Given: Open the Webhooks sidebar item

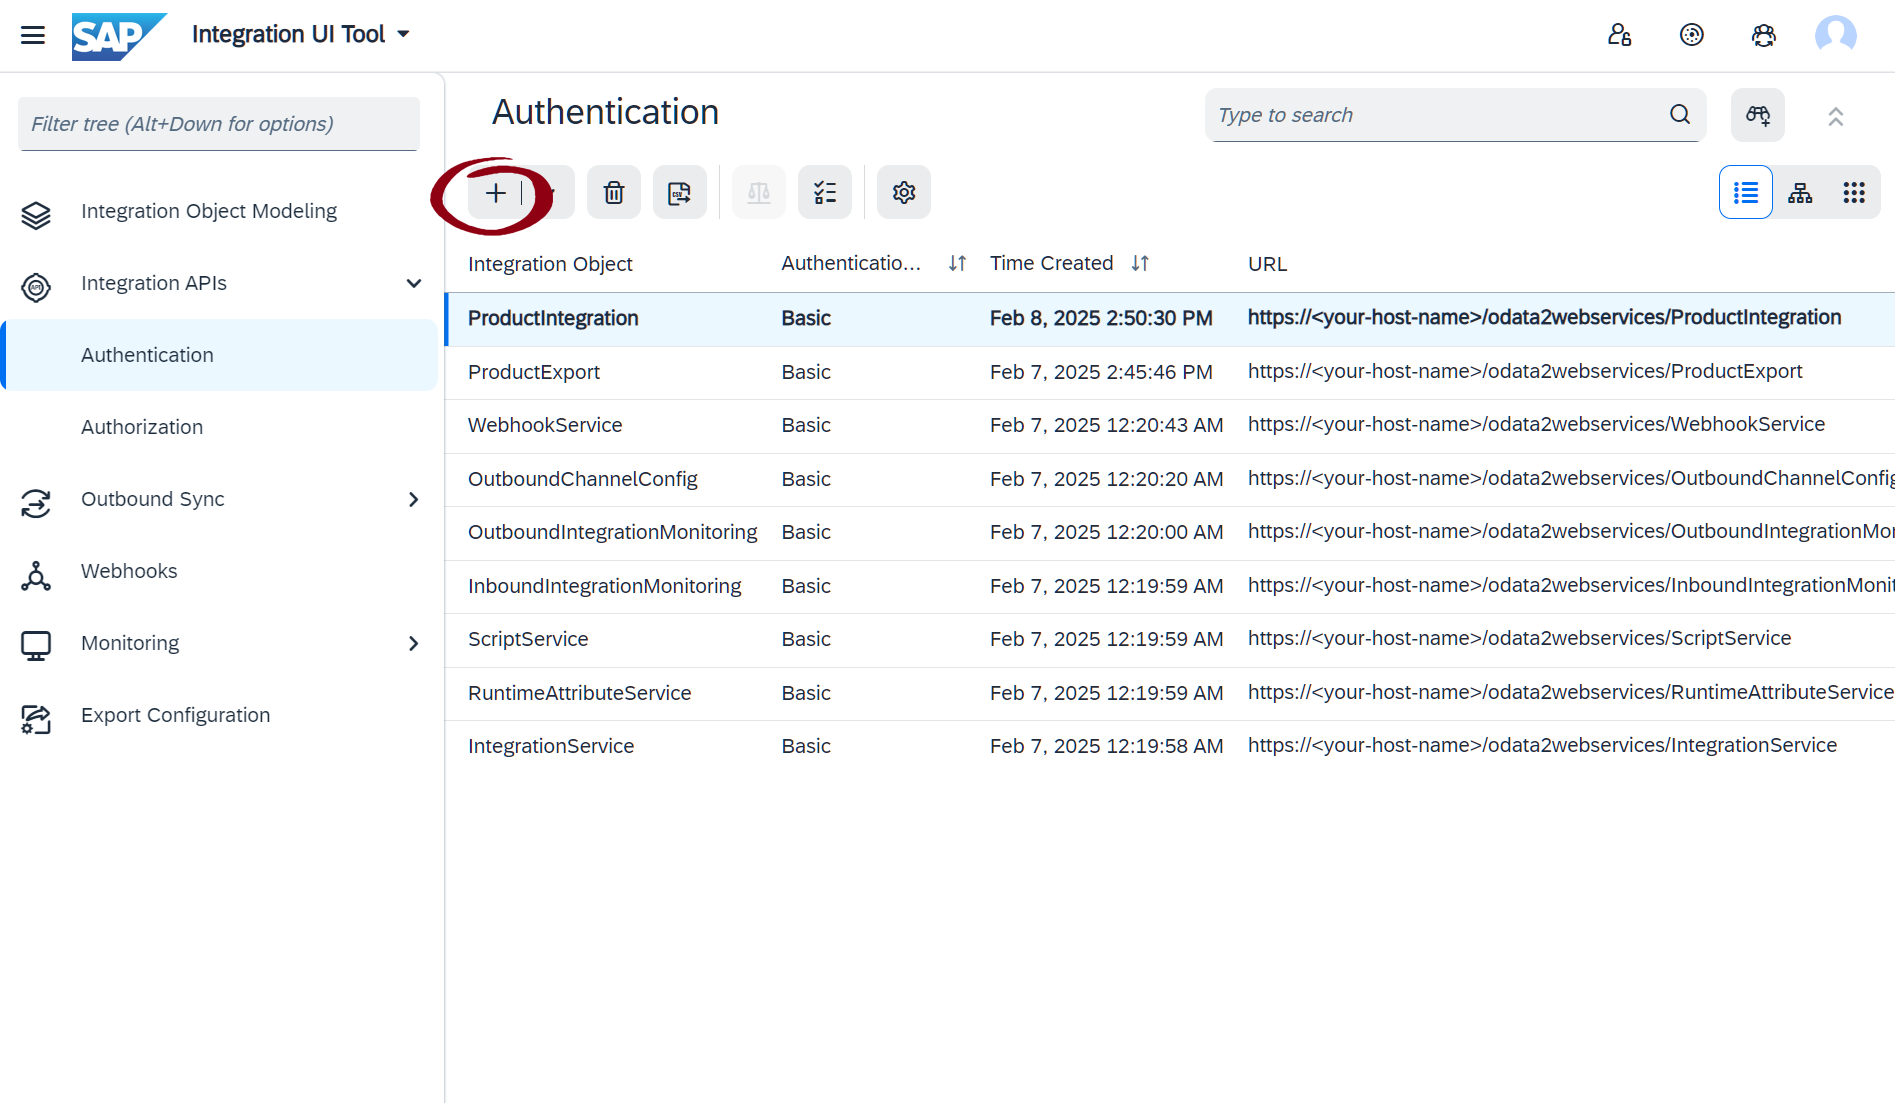Looking at the screenshot, I should click(x=129, y=571).
